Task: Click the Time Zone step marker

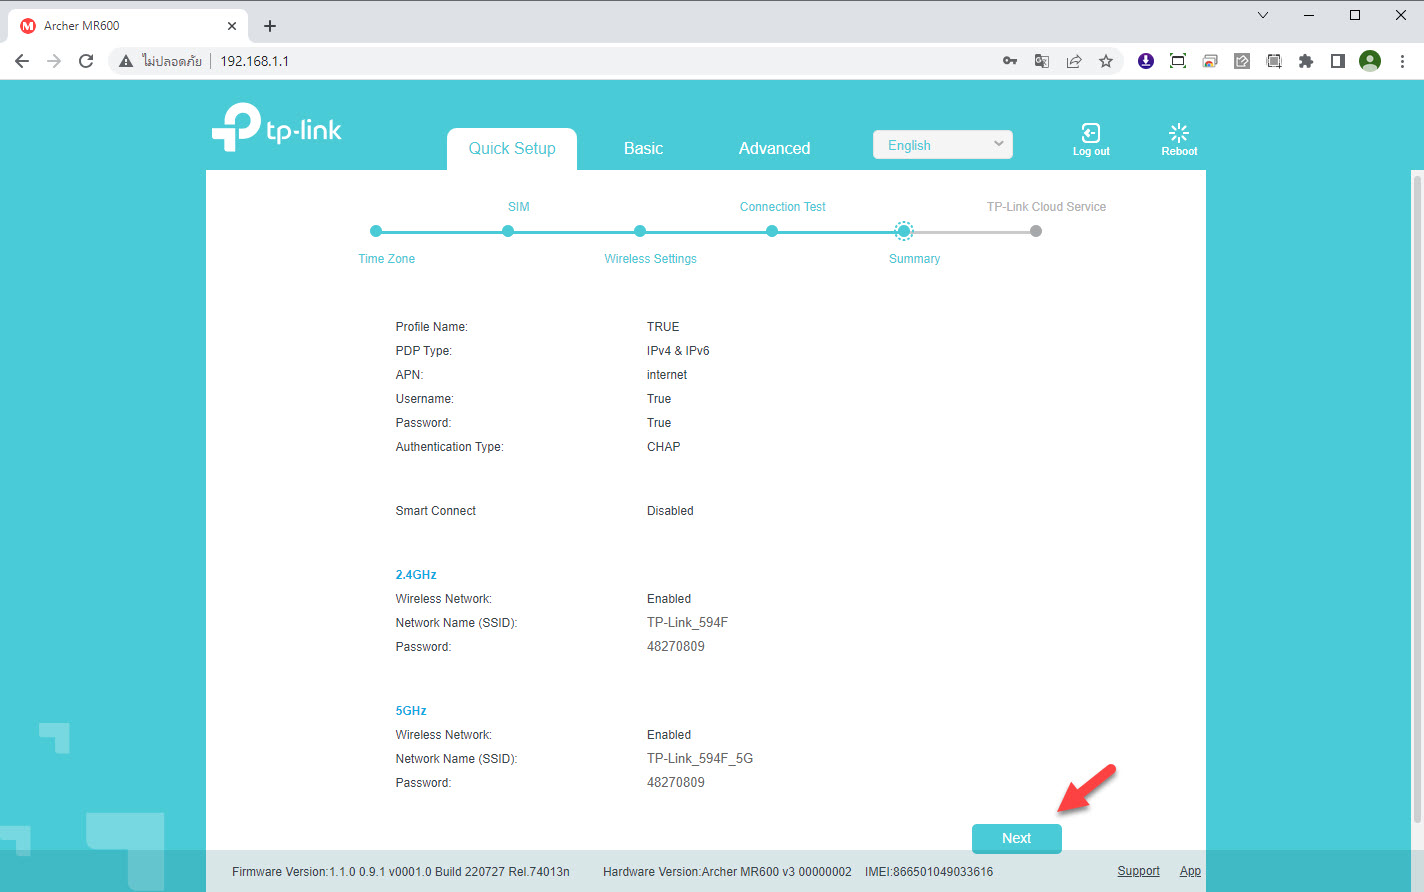Action: click(376, 231)
